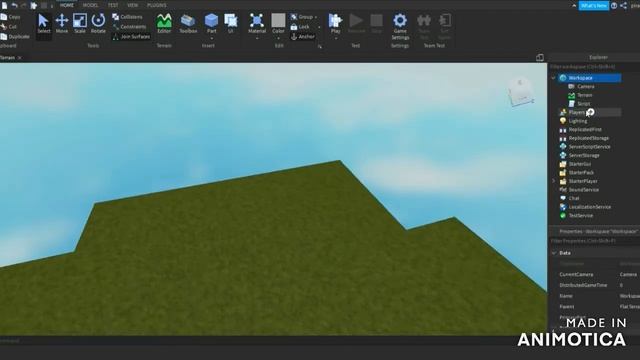The image size is (640, 360).
Task: Toggle the Join Surfaces option
Action: click(131, 37)
